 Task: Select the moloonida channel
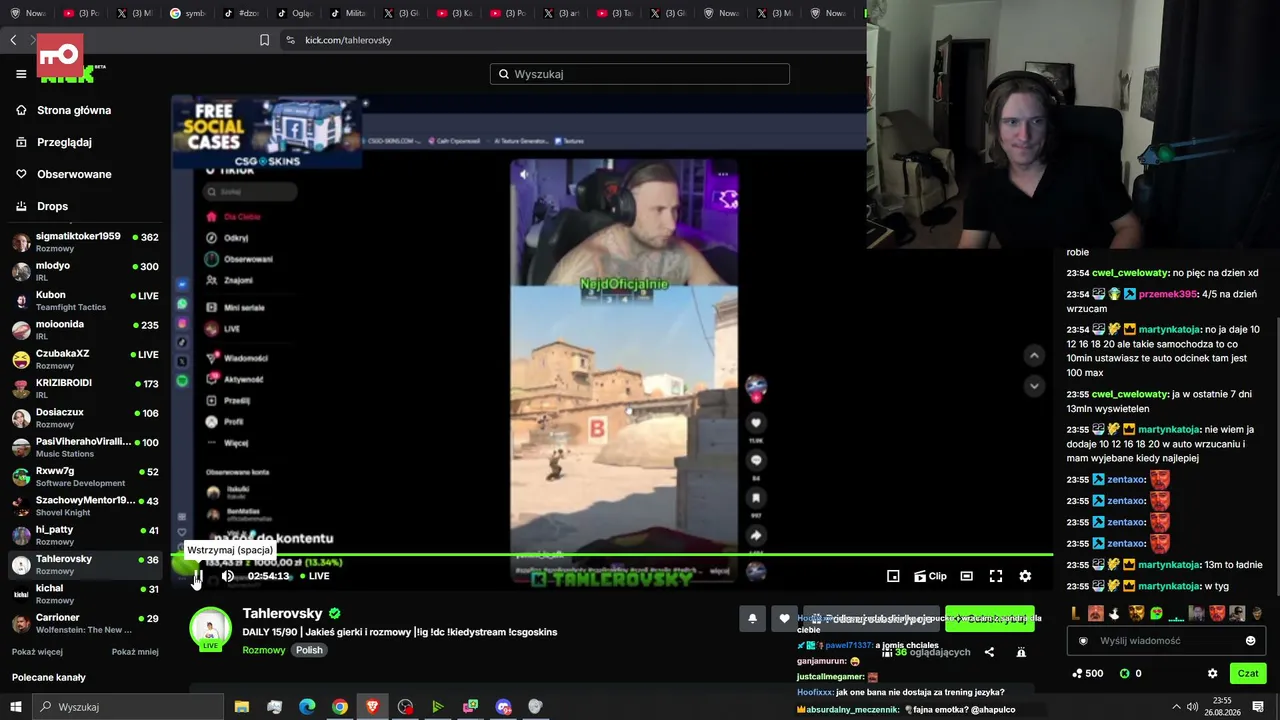click(x=85, y=330)
